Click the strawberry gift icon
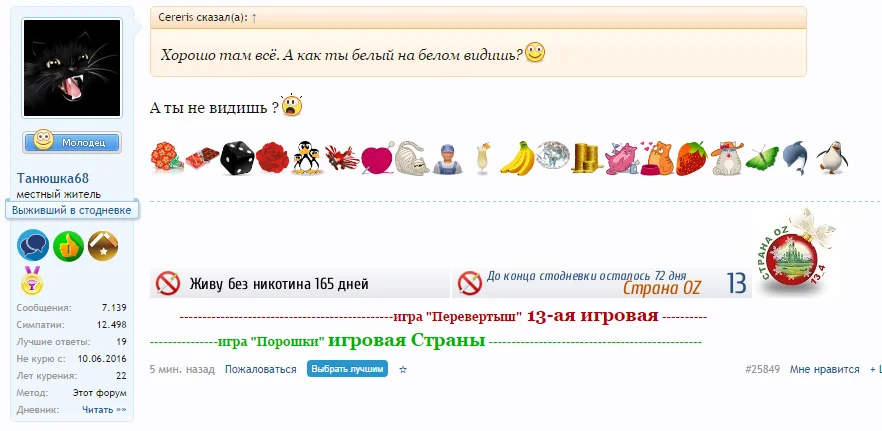Viewport: 882px width, 431px height. [x=692, y=158]
